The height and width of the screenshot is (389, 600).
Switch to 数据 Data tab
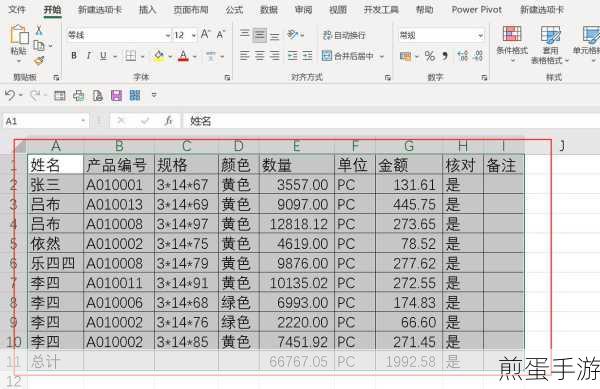pyautogui.click(x=269, y=10)
